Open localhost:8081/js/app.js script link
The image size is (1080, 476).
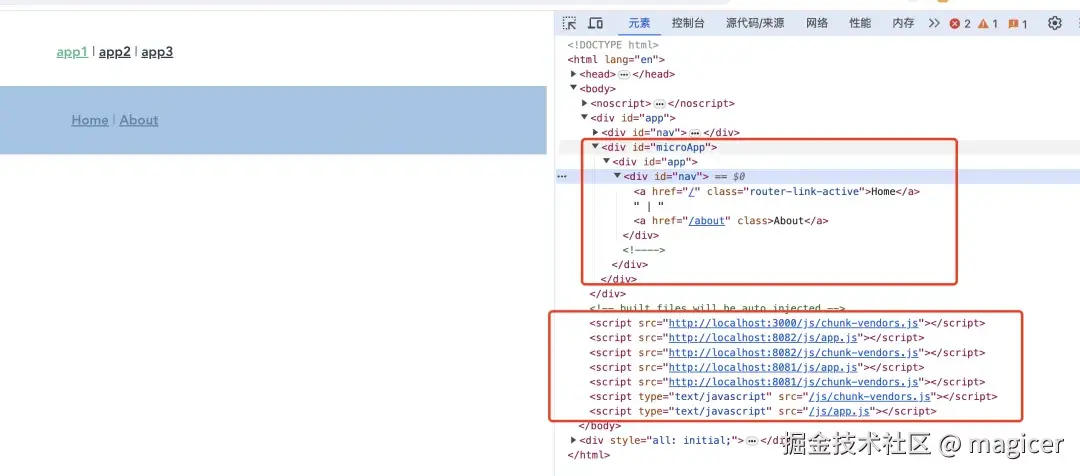[763, 367]
